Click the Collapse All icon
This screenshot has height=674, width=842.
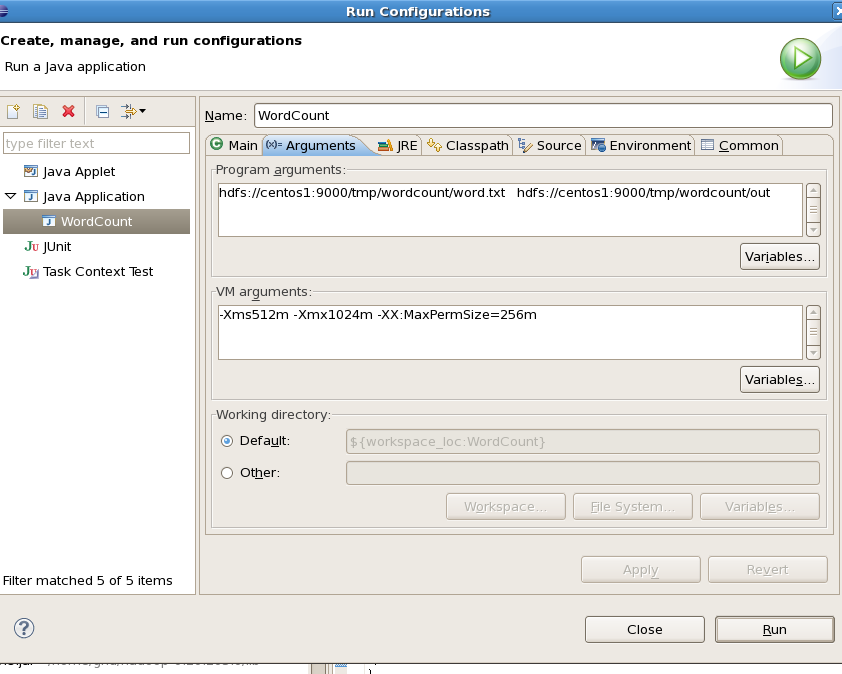point(103,111)
